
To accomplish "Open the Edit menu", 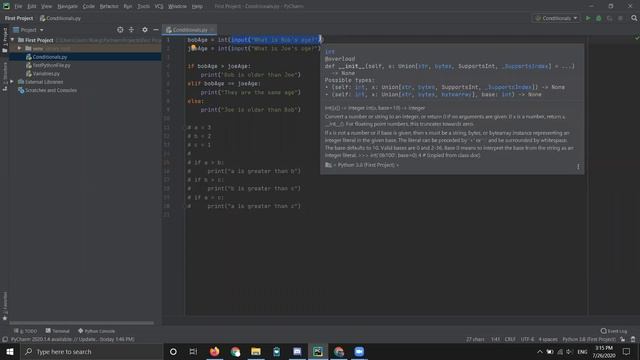I will 32,6.
